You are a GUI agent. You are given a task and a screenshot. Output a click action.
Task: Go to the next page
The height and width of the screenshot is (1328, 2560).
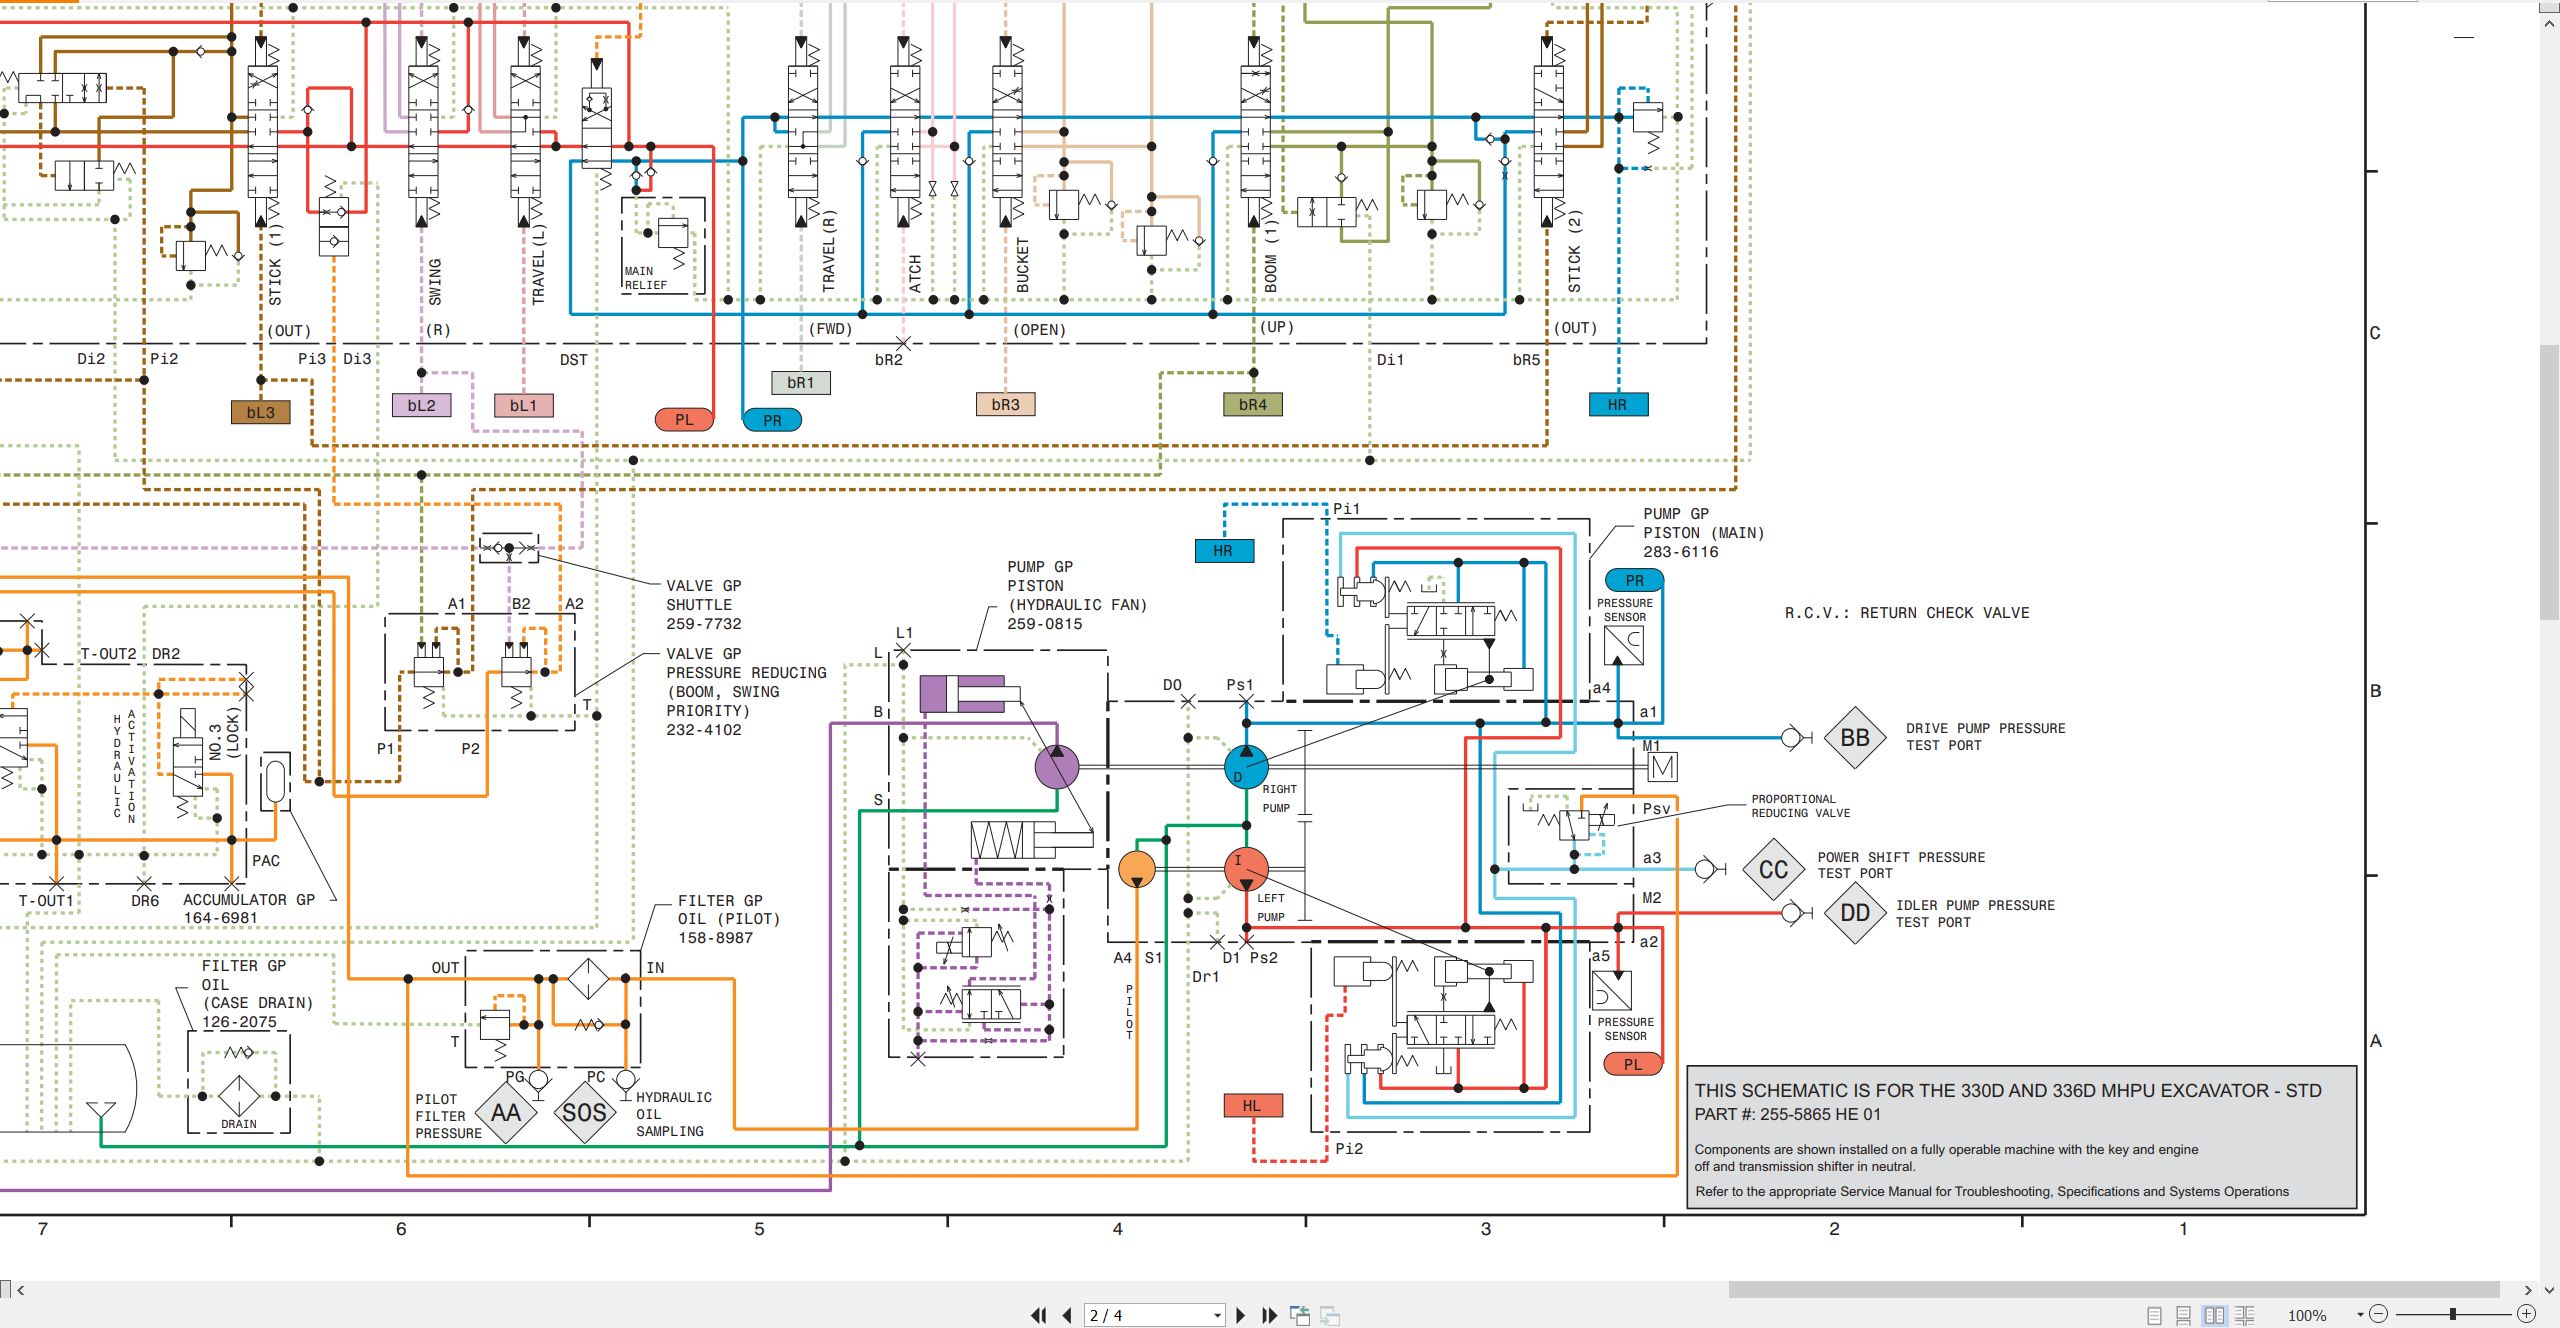pyautogui.click(x=1241, y=1316)
